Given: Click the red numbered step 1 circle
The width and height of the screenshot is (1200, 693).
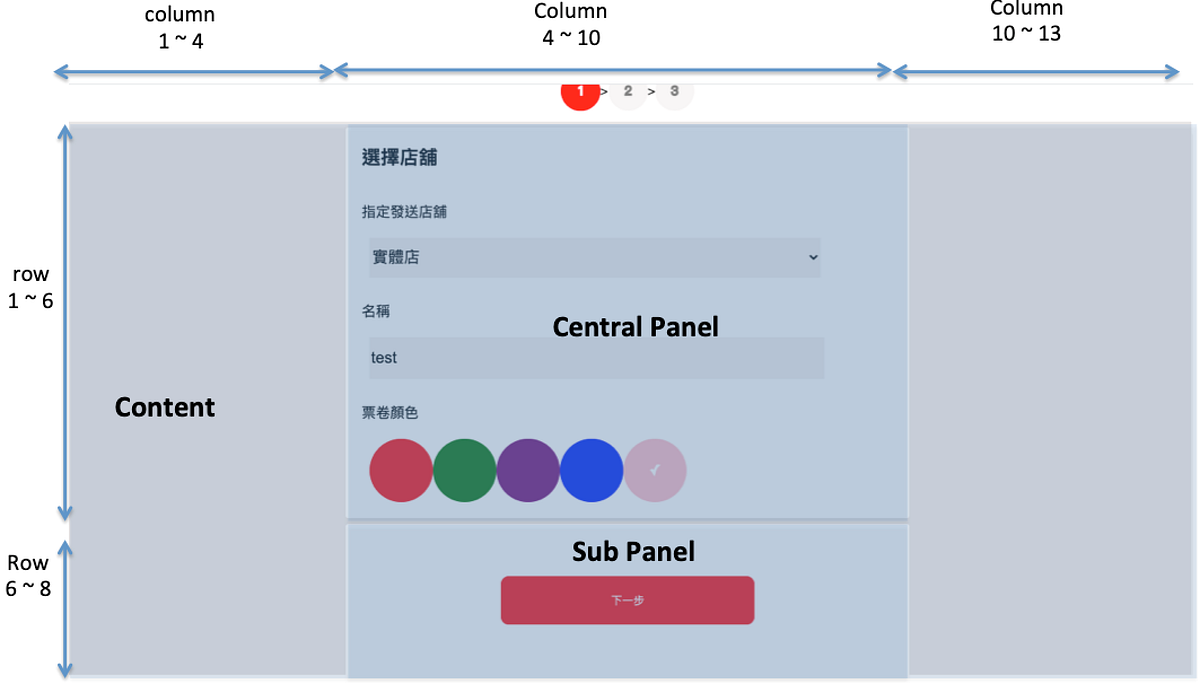Looking at the screenshot, I should pyautogui.click(x=580, y=91).
